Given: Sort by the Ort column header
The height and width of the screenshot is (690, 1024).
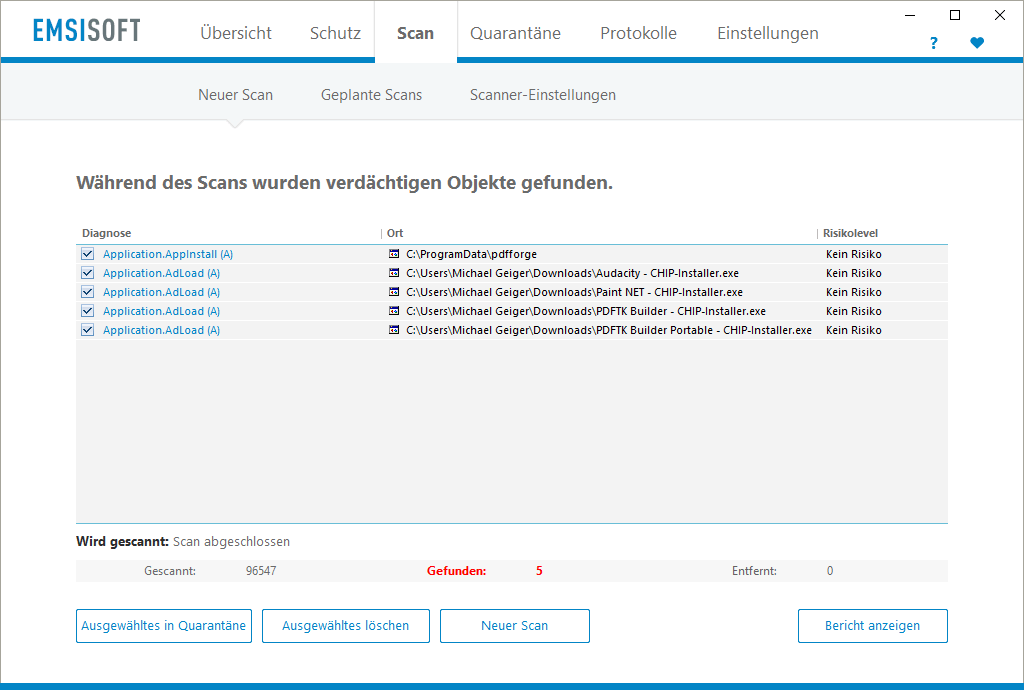Looking at the screenshot, I should click(x=395, y=233).
